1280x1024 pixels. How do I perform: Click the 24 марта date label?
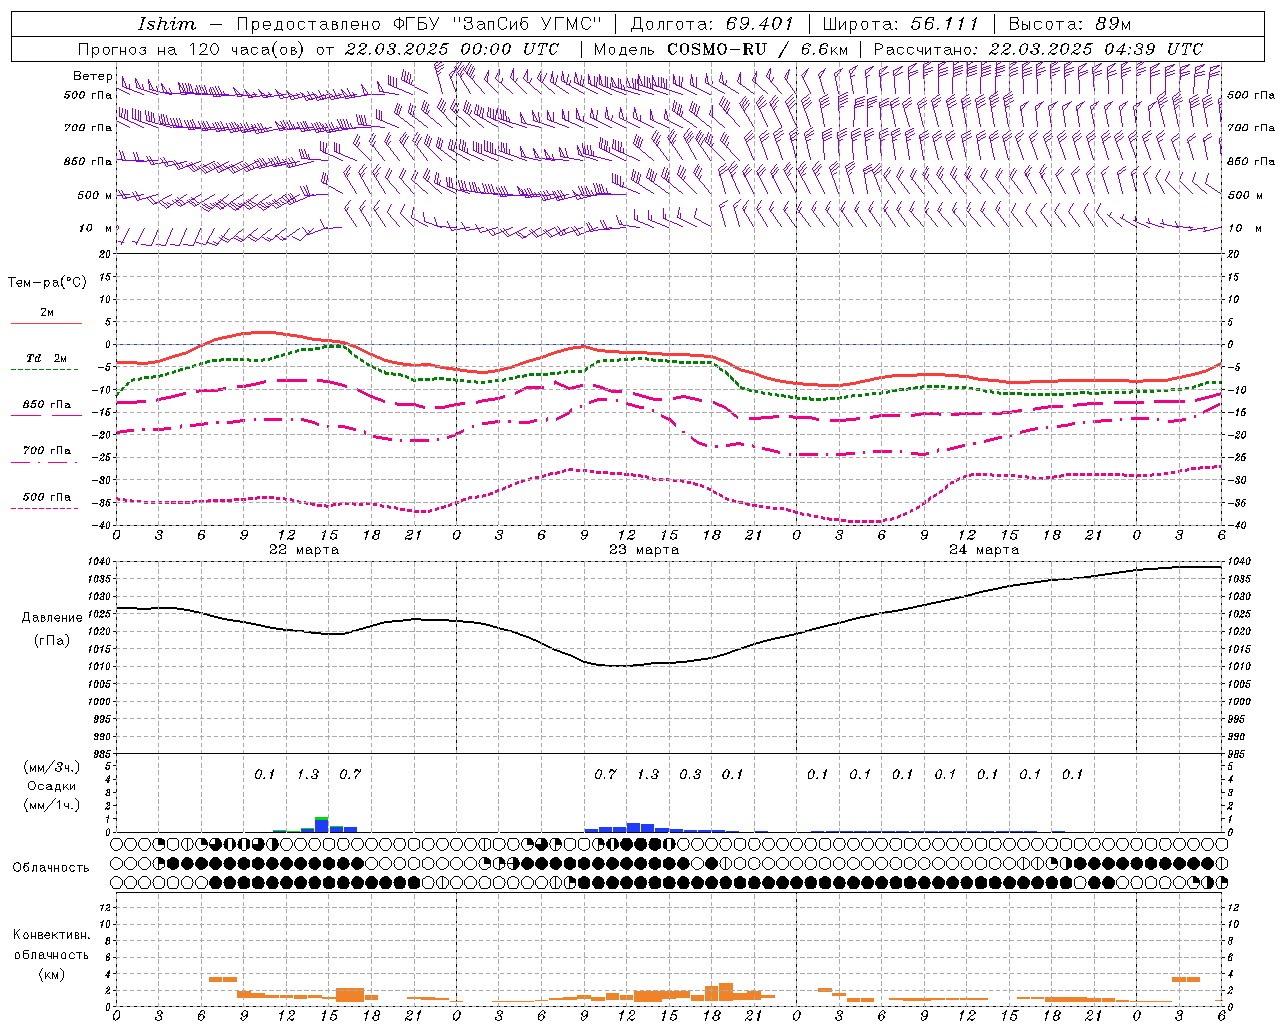click(x=984, y=550)
